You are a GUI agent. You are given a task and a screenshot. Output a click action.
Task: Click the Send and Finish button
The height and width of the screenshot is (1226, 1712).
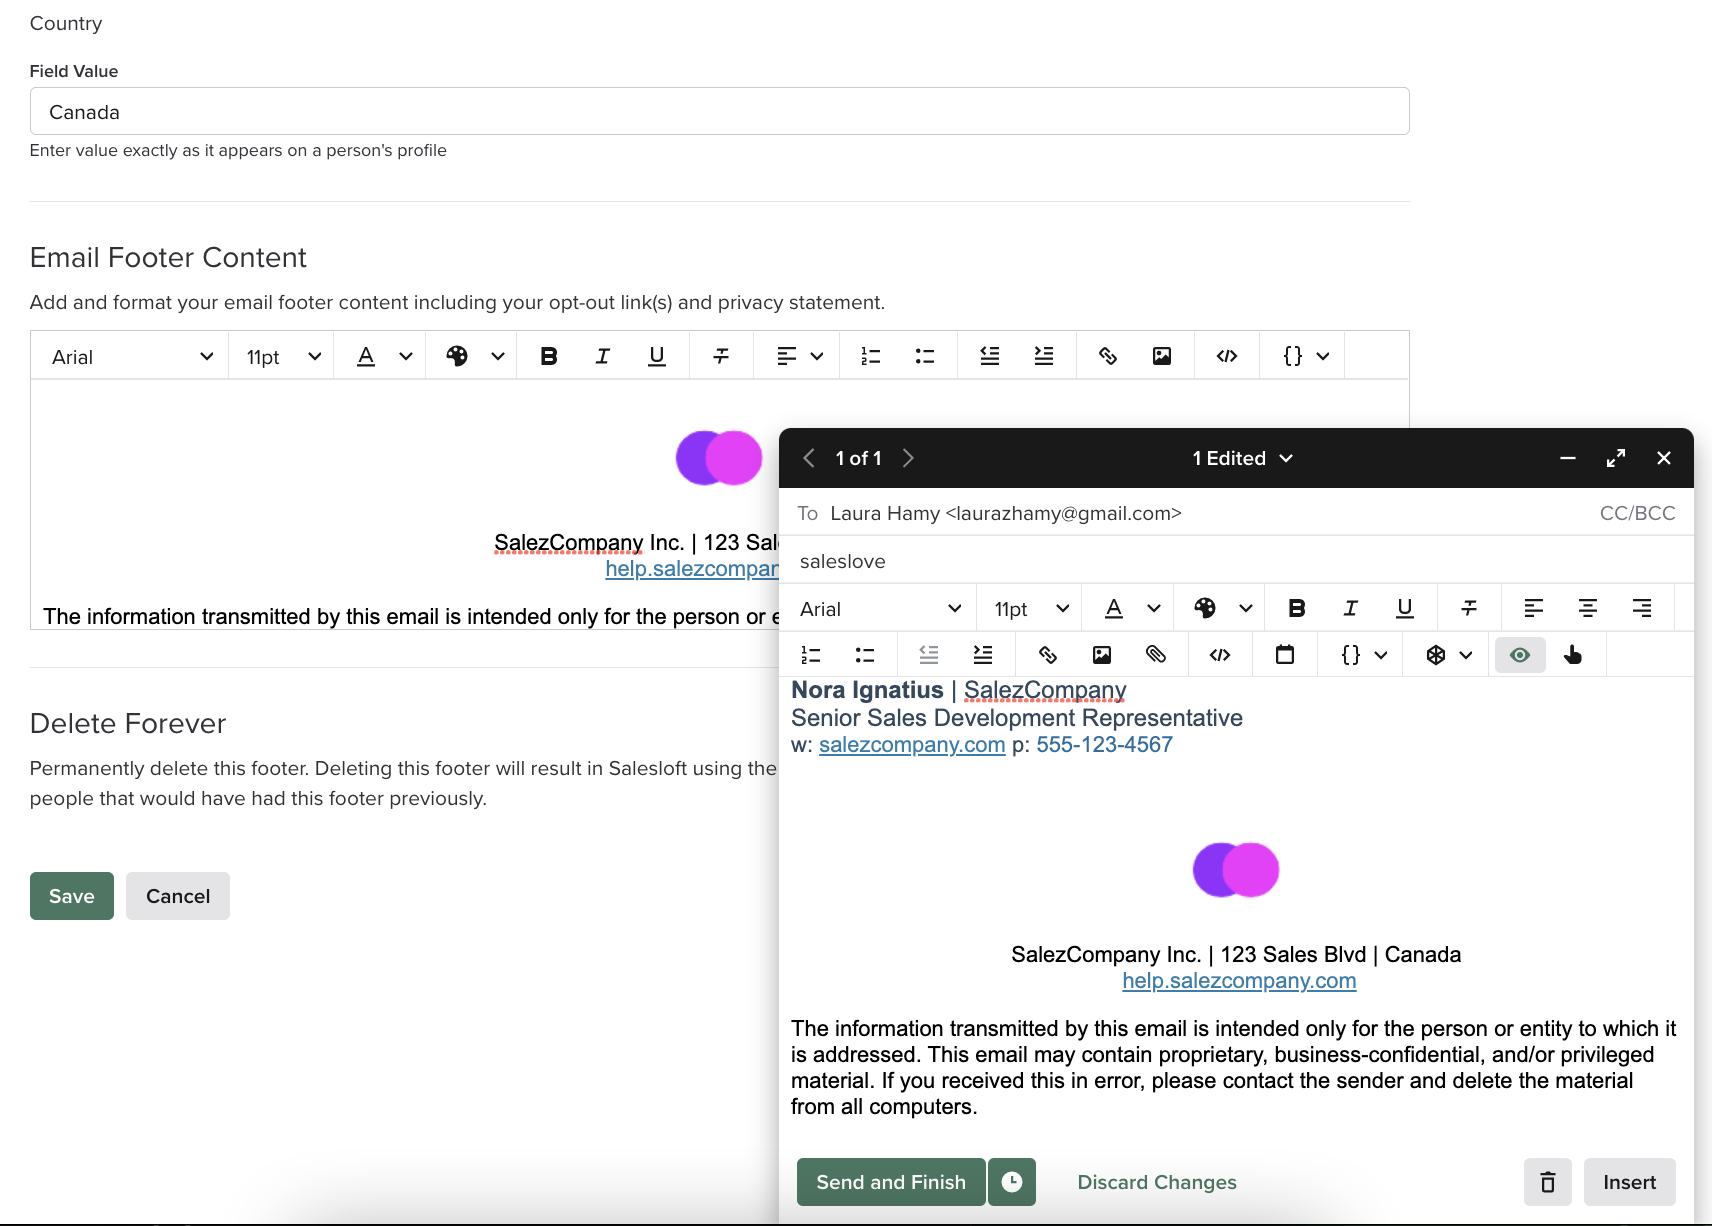click(889, 1182)
